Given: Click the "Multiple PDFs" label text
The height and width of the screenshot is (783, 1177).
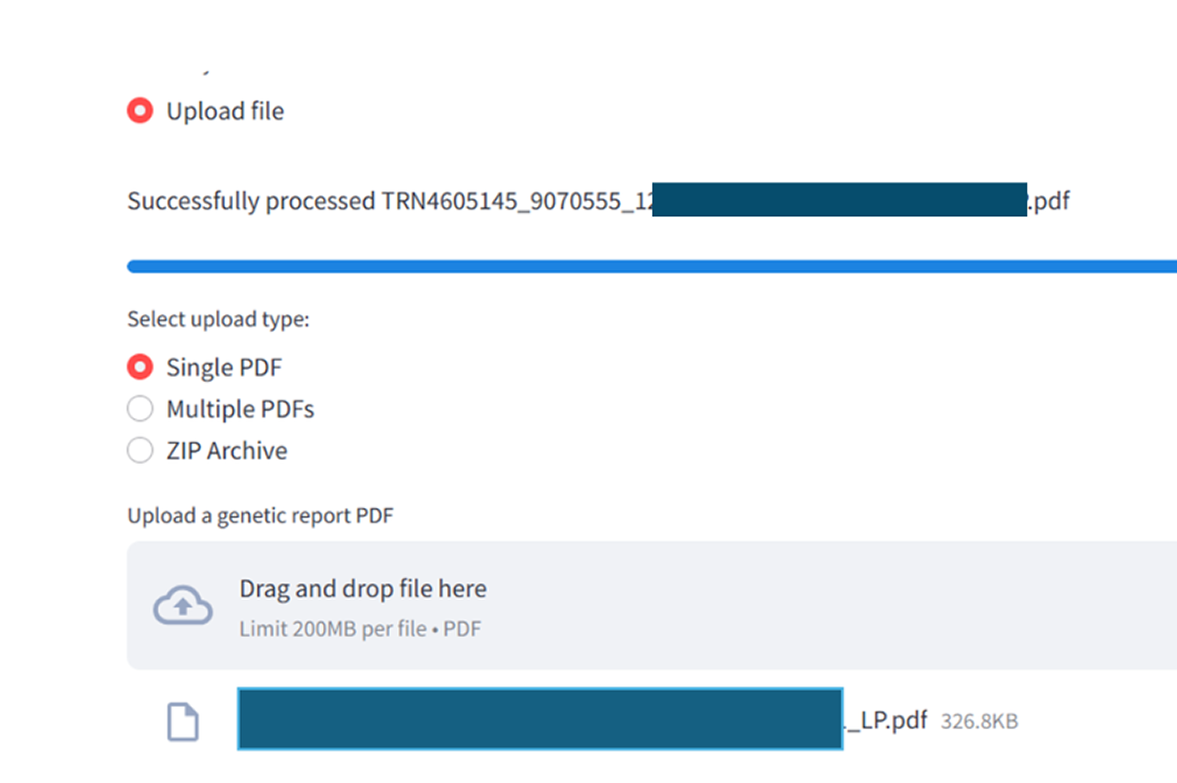Looking at the screenshot, I should pyautogui.click(x=240, y=409).
